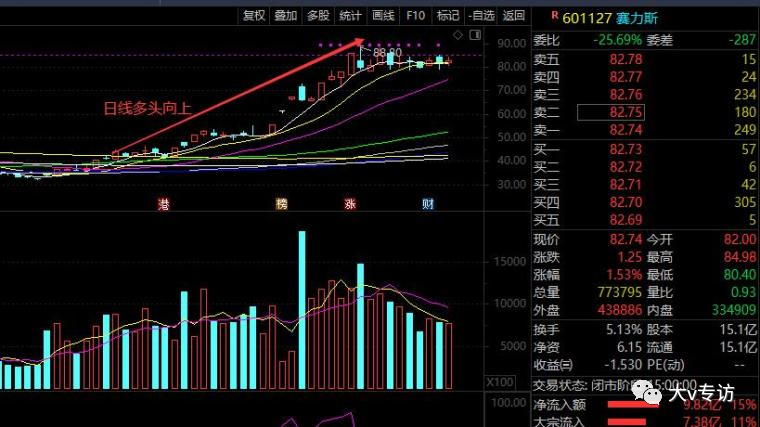Open the 画线 drawing tools
This screenshot has width=760, height=427.
[382, 16]
